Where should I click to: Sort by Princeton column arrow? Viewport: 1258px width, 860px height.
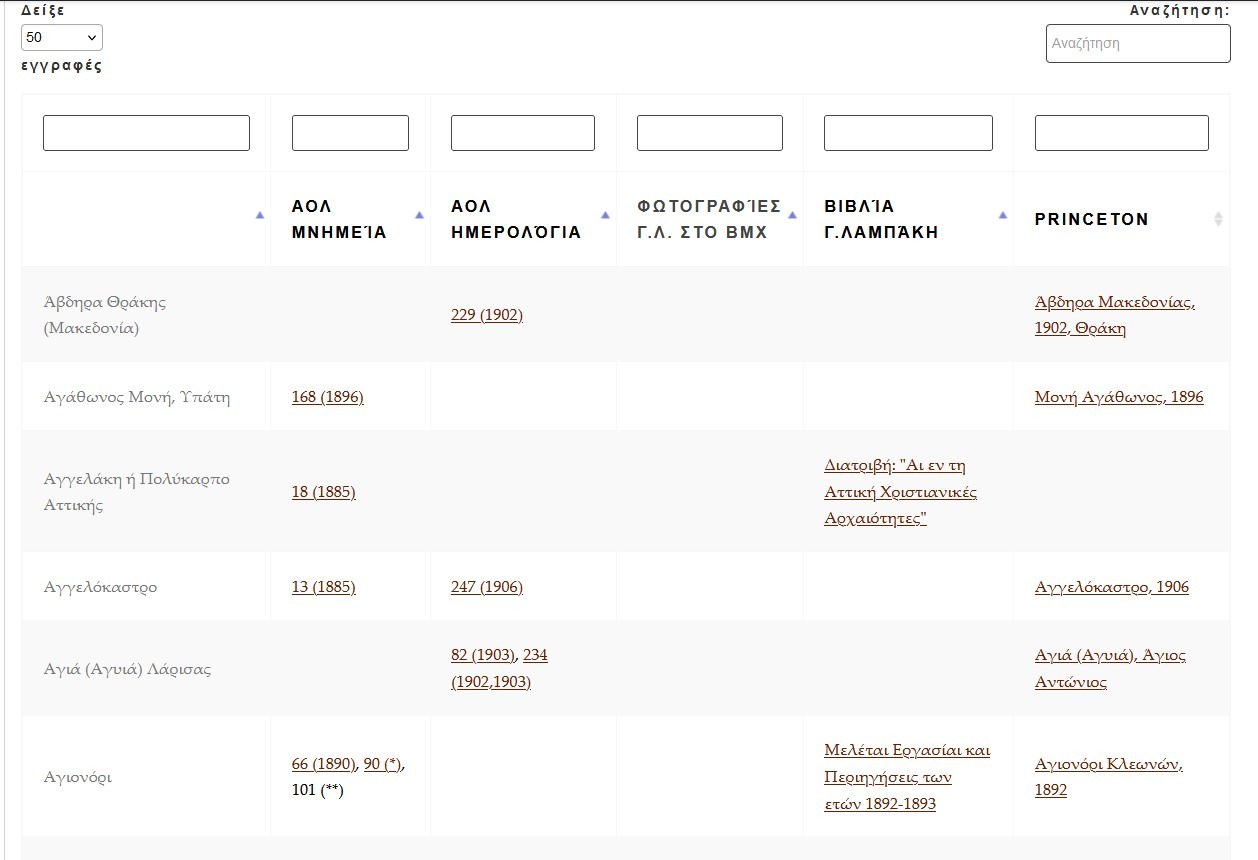point(1217,219)
